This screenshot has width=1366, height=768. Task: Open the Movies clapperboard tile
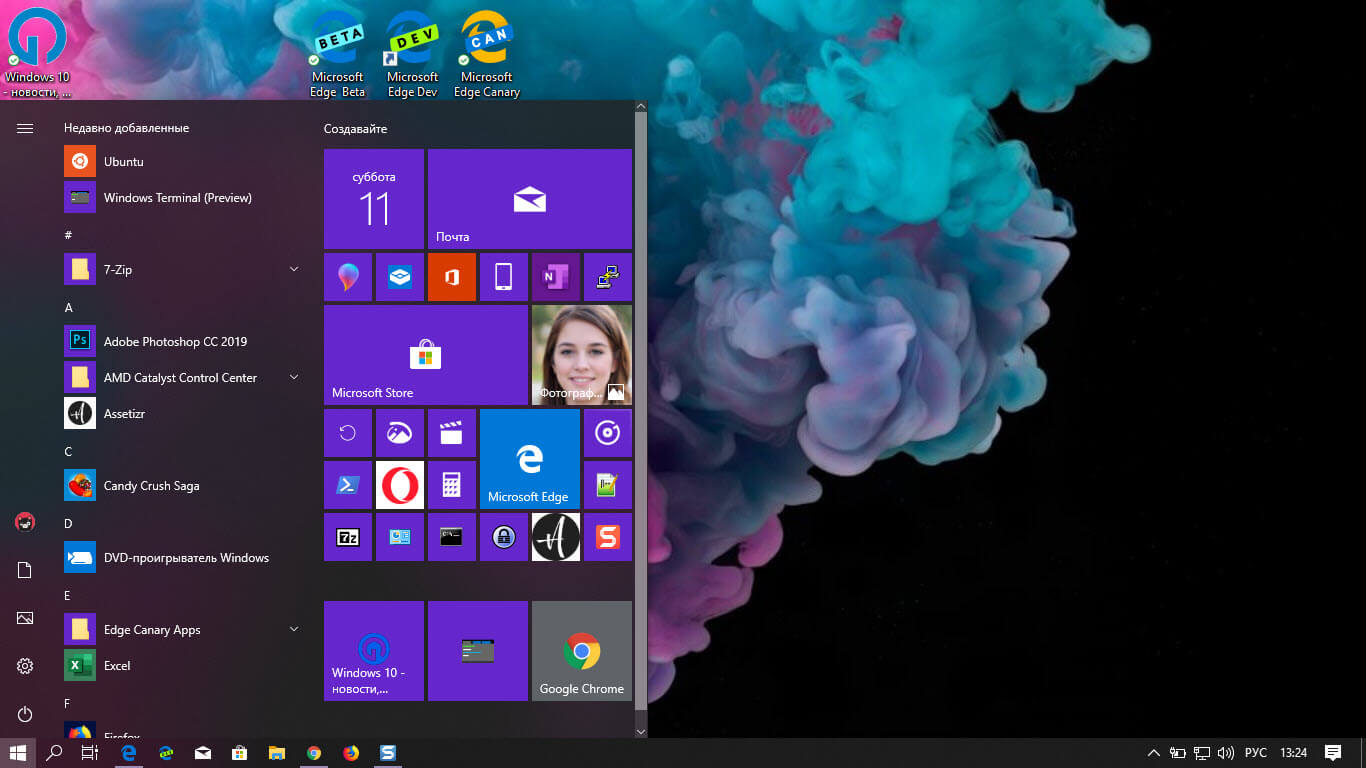pyautogui.click(x=452, y=433)
